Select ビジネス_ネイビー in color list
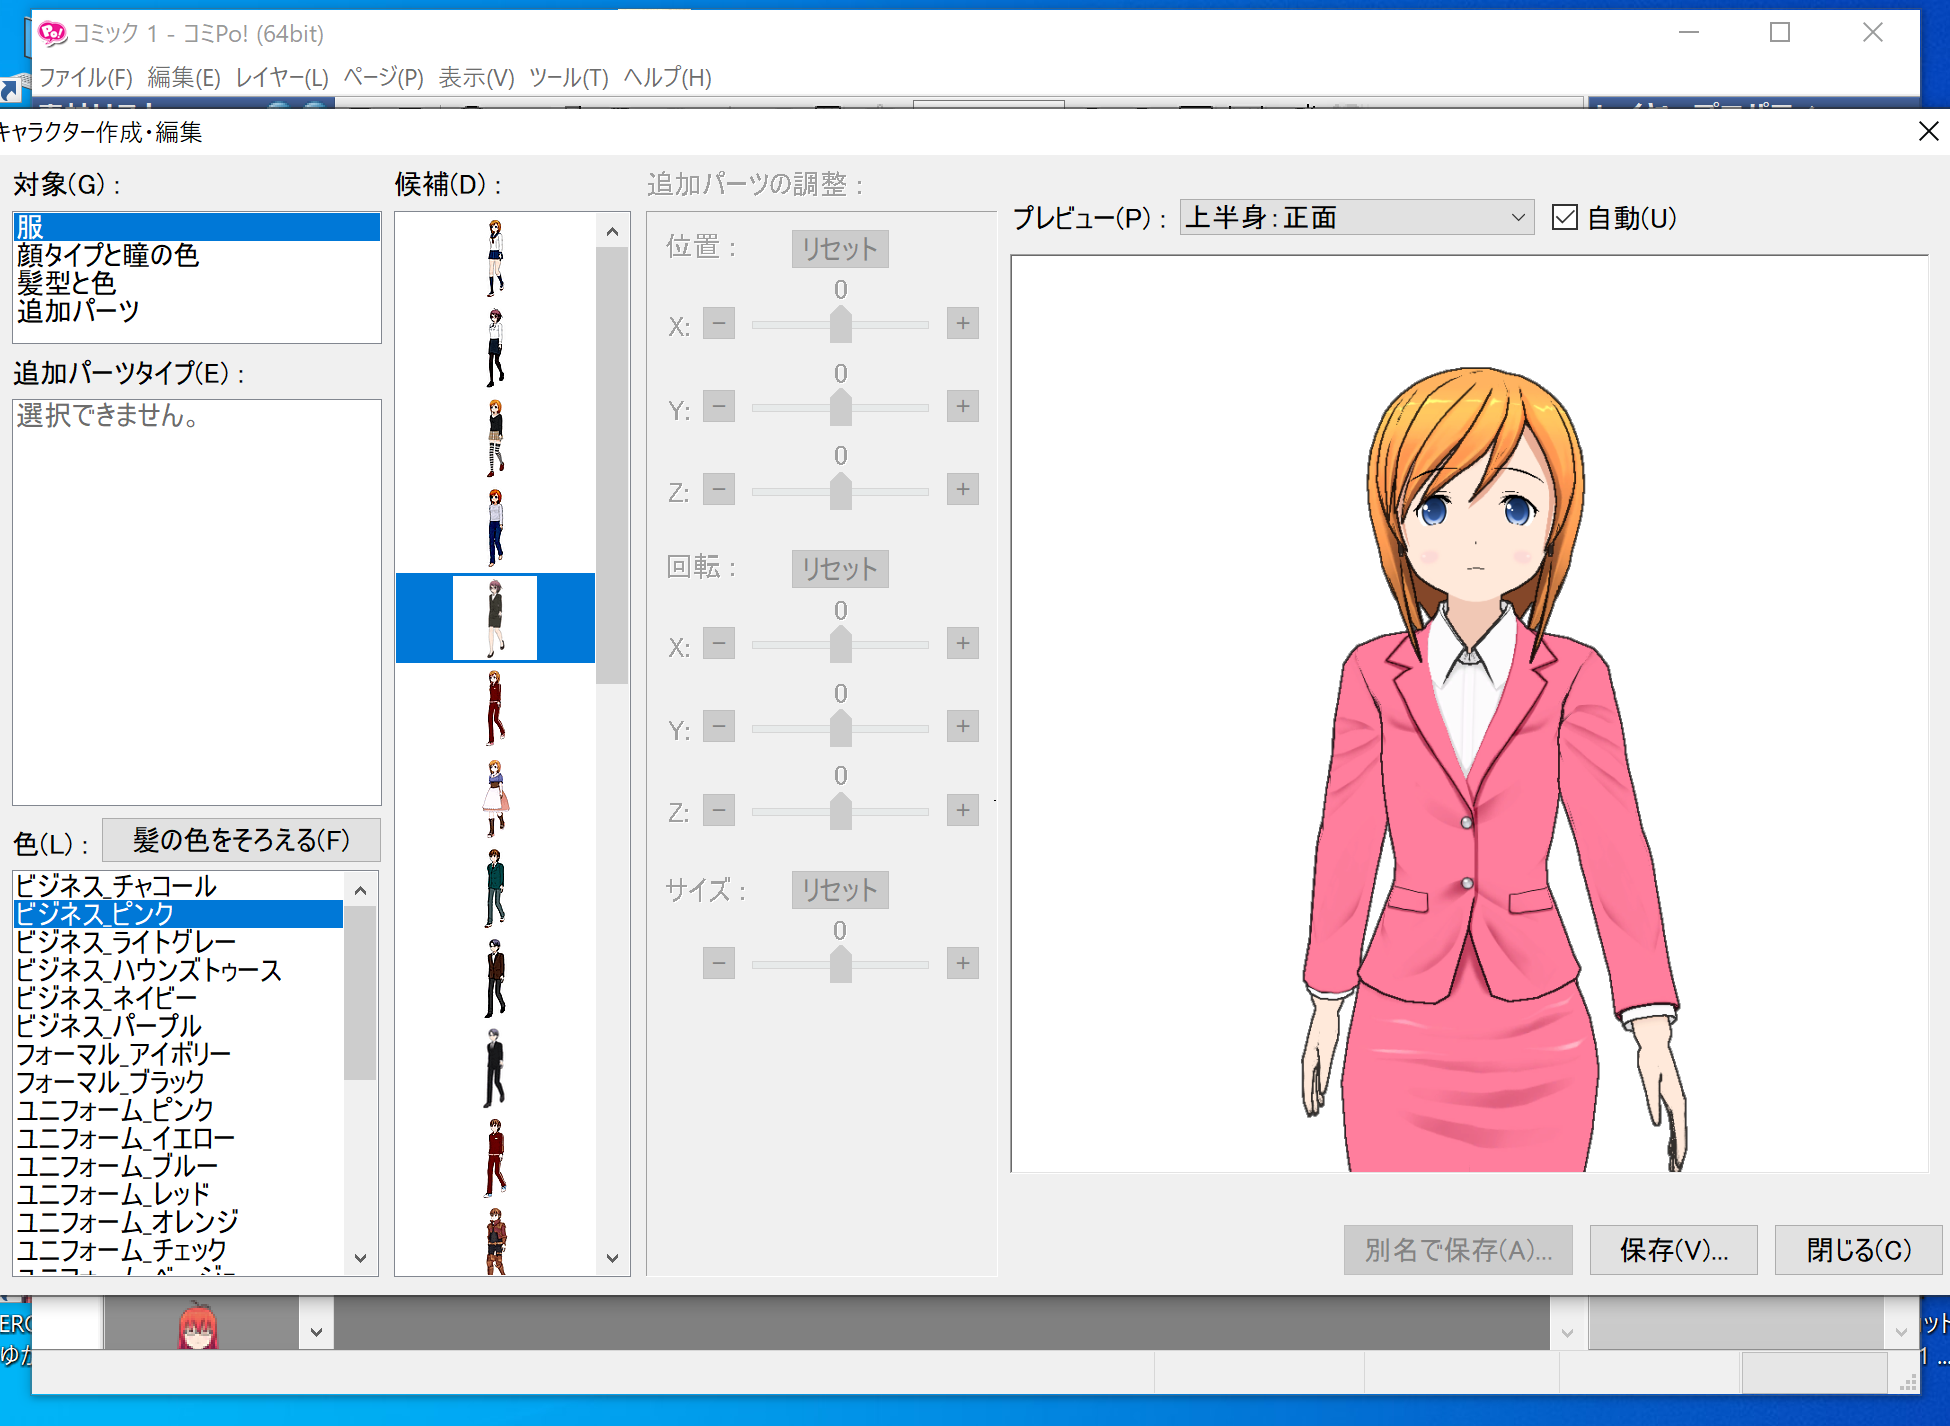1950x1426 pixels. coord(107,997)
